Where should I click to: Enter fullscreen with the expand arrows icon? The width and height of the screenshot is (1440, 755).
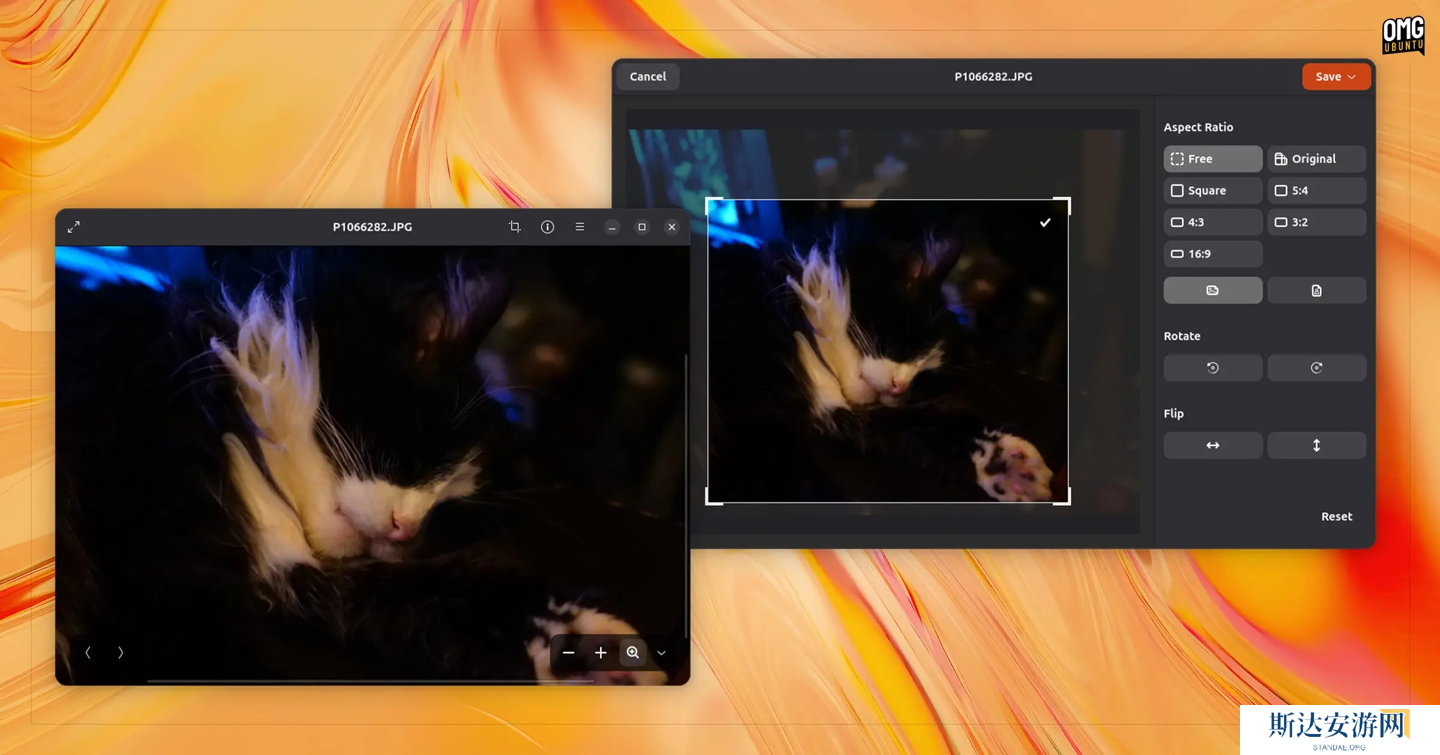(x=74, y=227)
